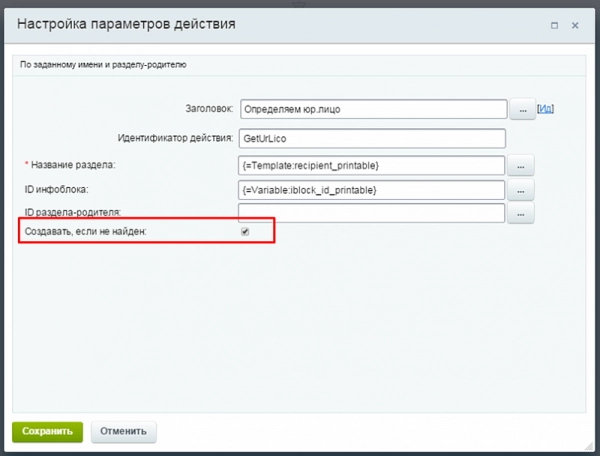Maximize the action settings dialog
Screen dimensions: 600x456
tap(554, 25)
